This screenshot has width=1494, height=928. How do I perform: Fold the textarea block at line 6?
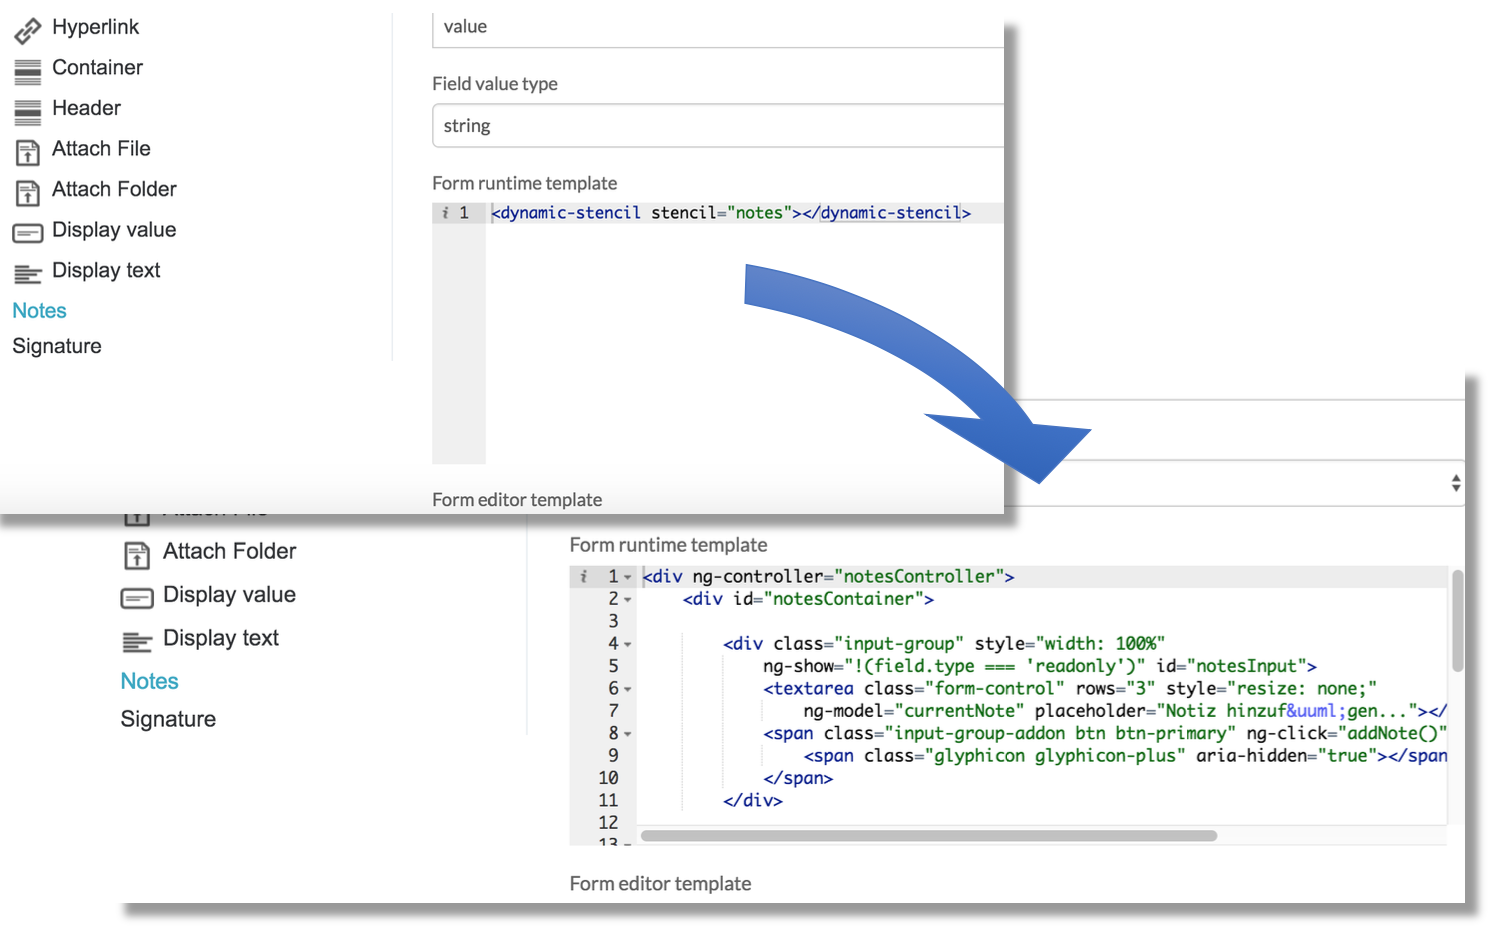(628, 690)
